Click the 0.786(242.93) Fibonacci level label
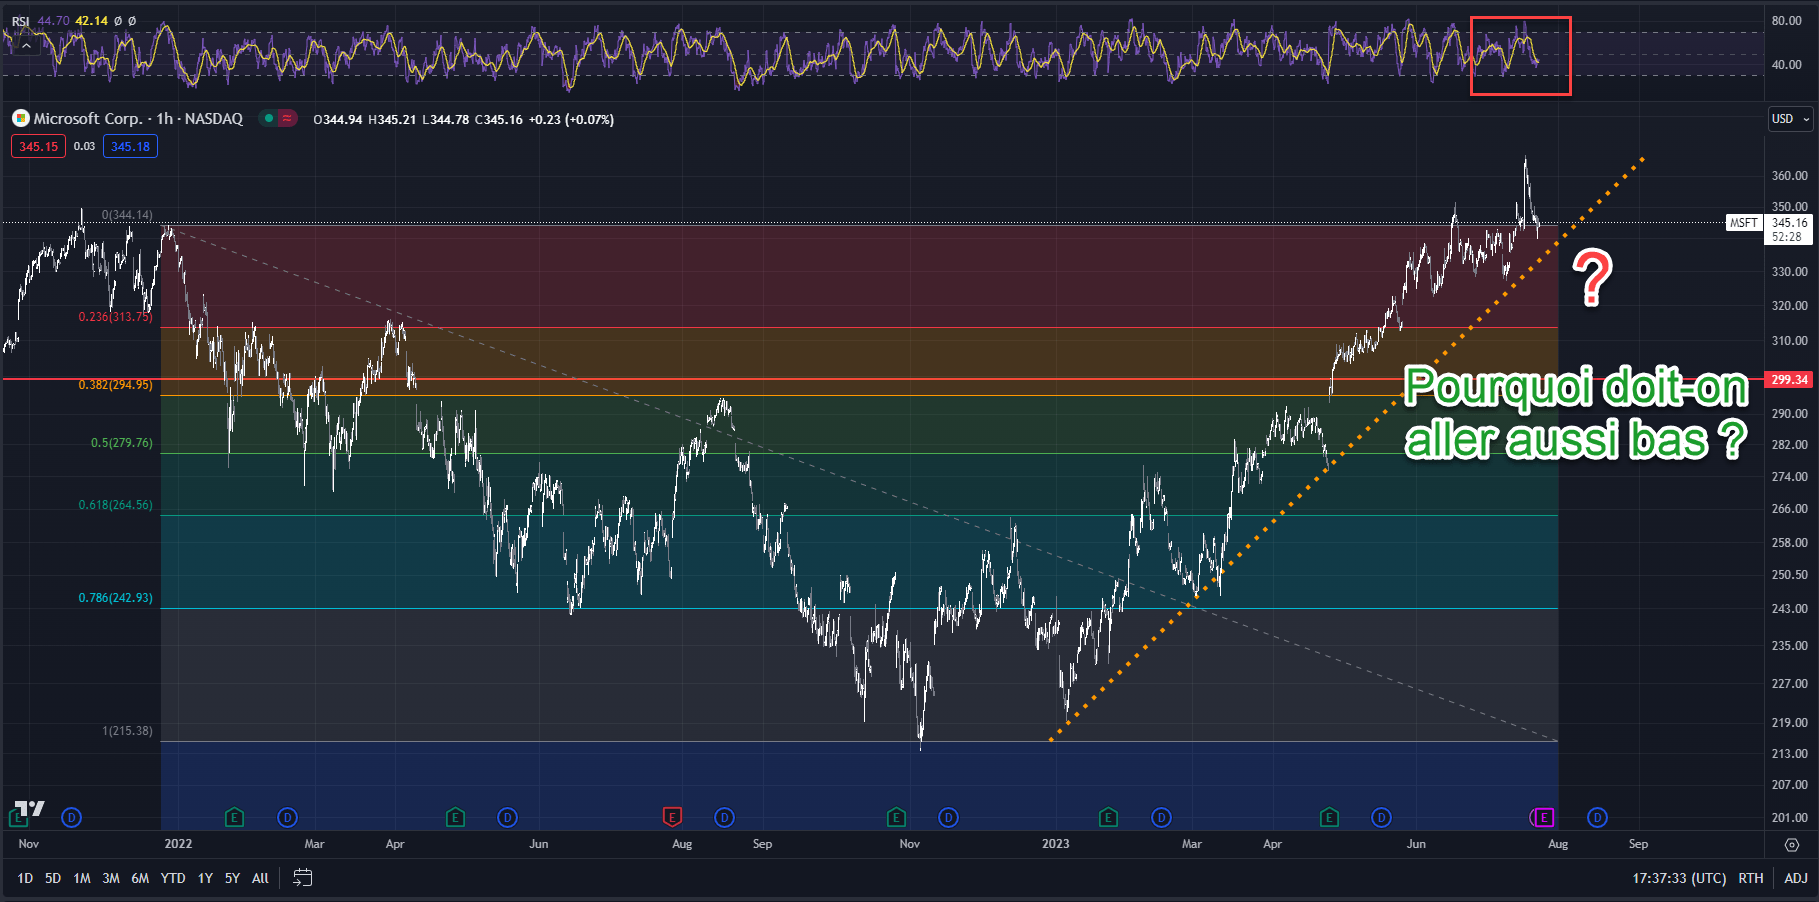Image resolution: width=1819 pixels, height=902 pixels. pyautogui.click(x=116, y=598)
